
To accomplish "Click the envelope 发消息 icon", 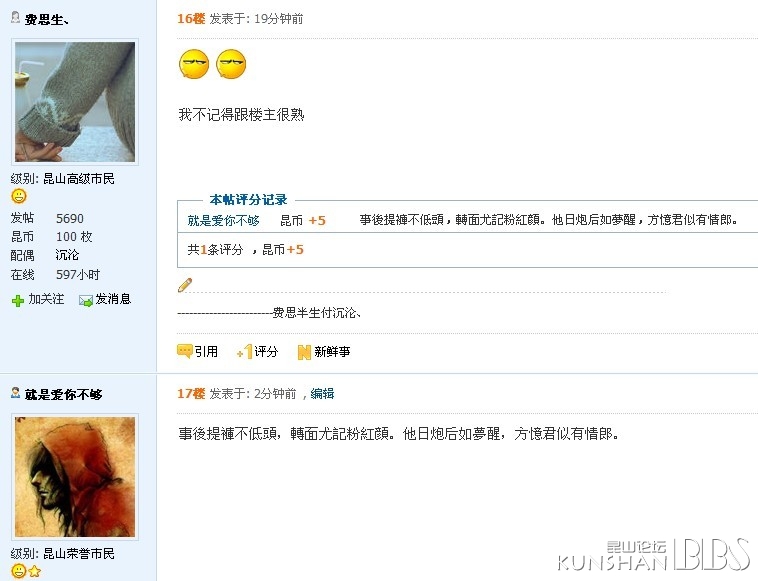I will pos(86,300).
